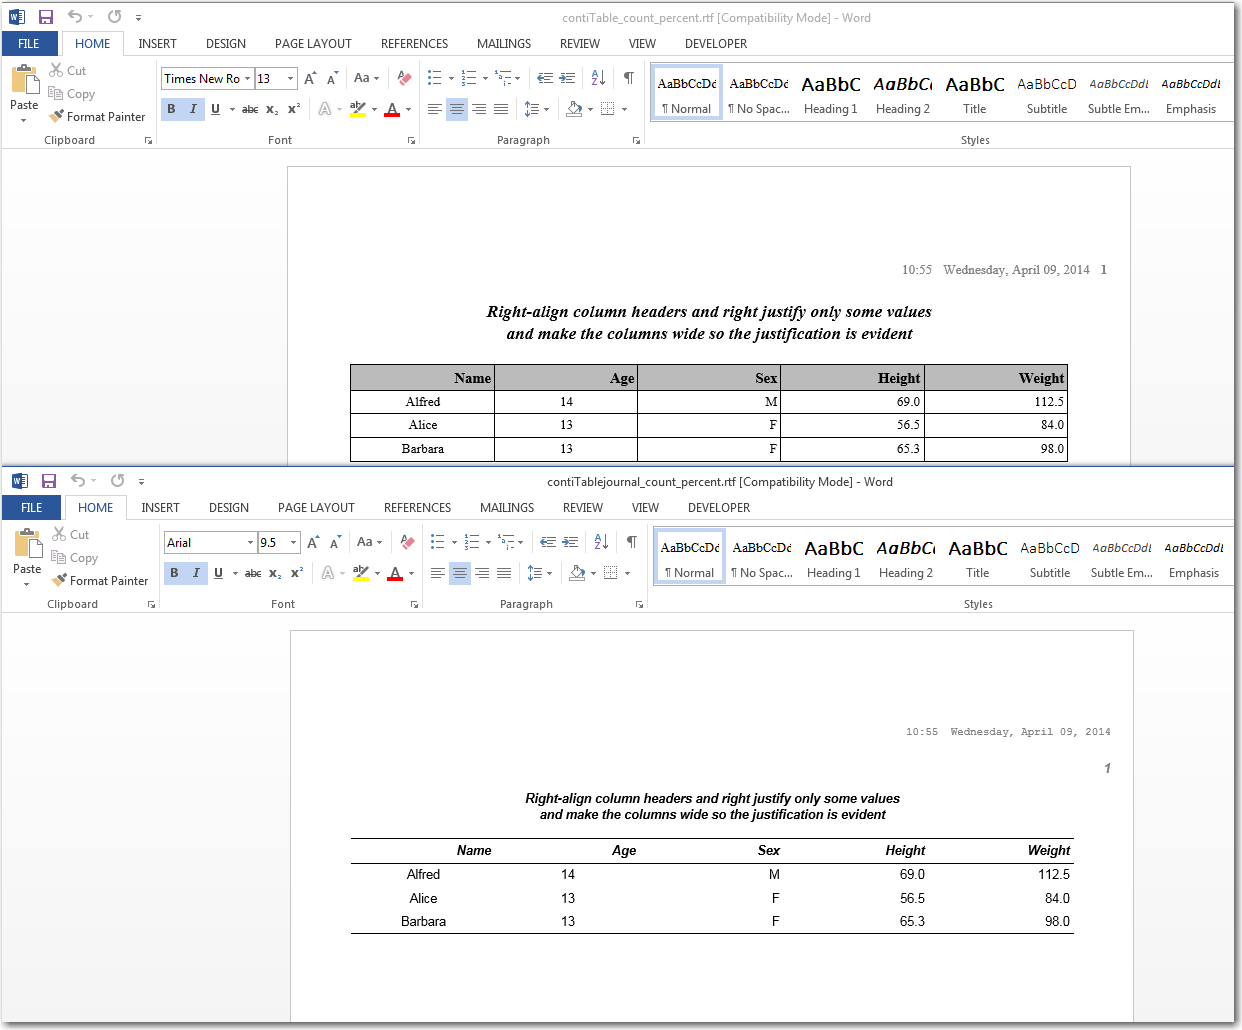The height and width of the screenshot is (1030, 1242).
Task: Toggle Bold in the top Word window
Action: pos(171,109)
